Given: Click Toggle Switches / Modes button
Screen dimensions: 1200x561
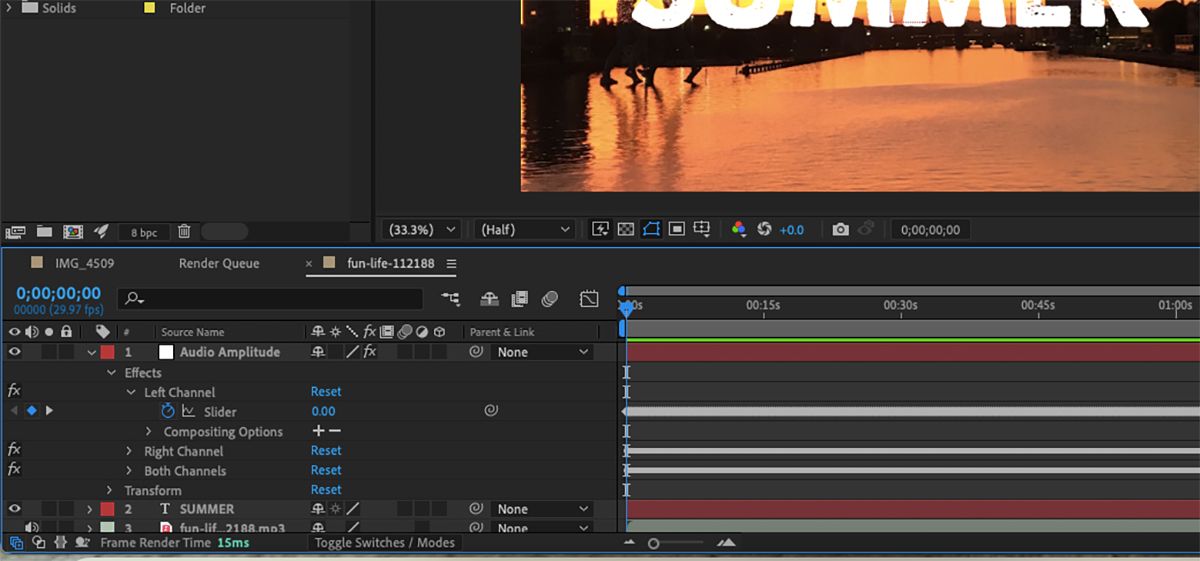Looking at the screenshot, I should tap(384, 543).
